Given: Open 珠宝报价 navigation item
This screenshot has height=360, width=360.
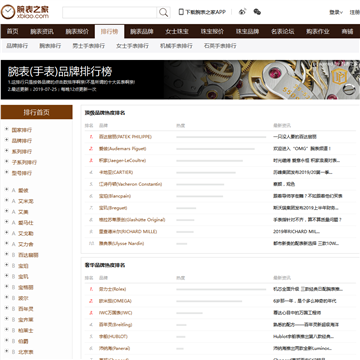Looking at the screenshot, I should (212, 32).
